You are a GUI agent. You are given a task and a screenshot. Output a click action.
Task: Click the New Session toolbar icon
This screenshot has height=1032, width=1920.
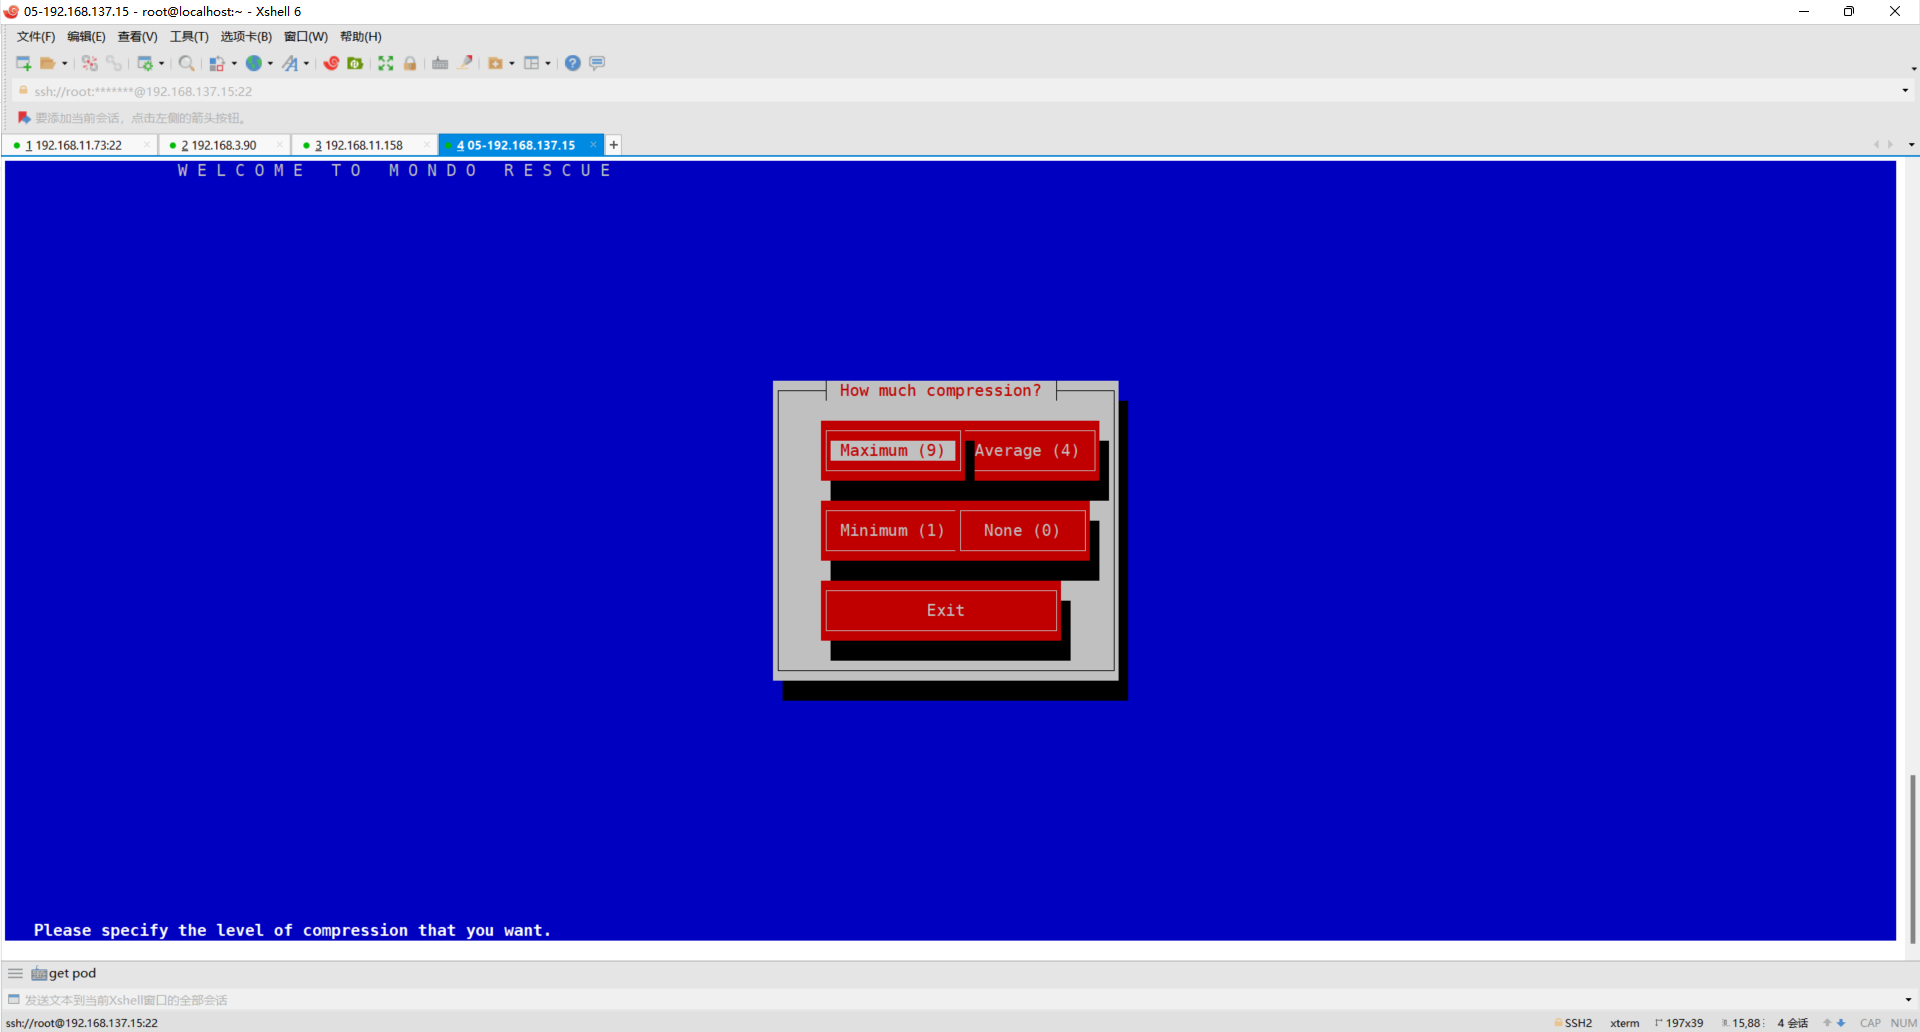23,63
